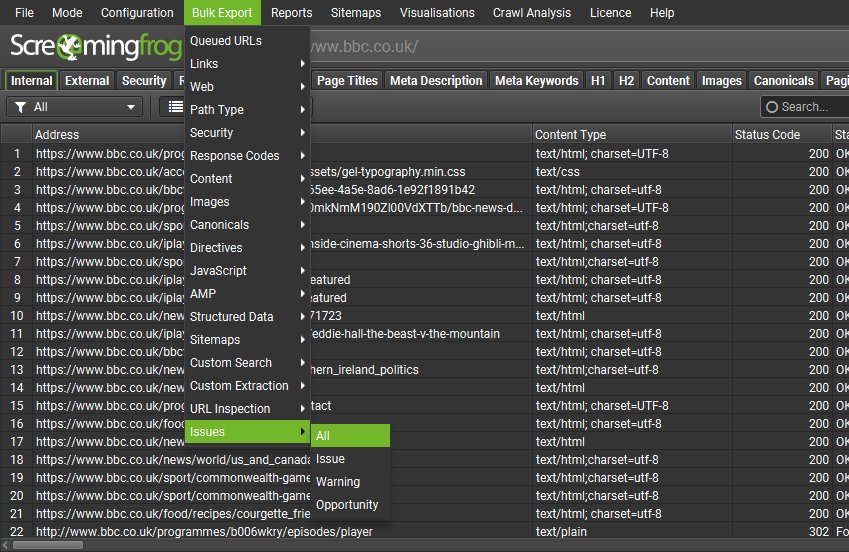Select Issue in the Issues submenu

pos(350,459)
